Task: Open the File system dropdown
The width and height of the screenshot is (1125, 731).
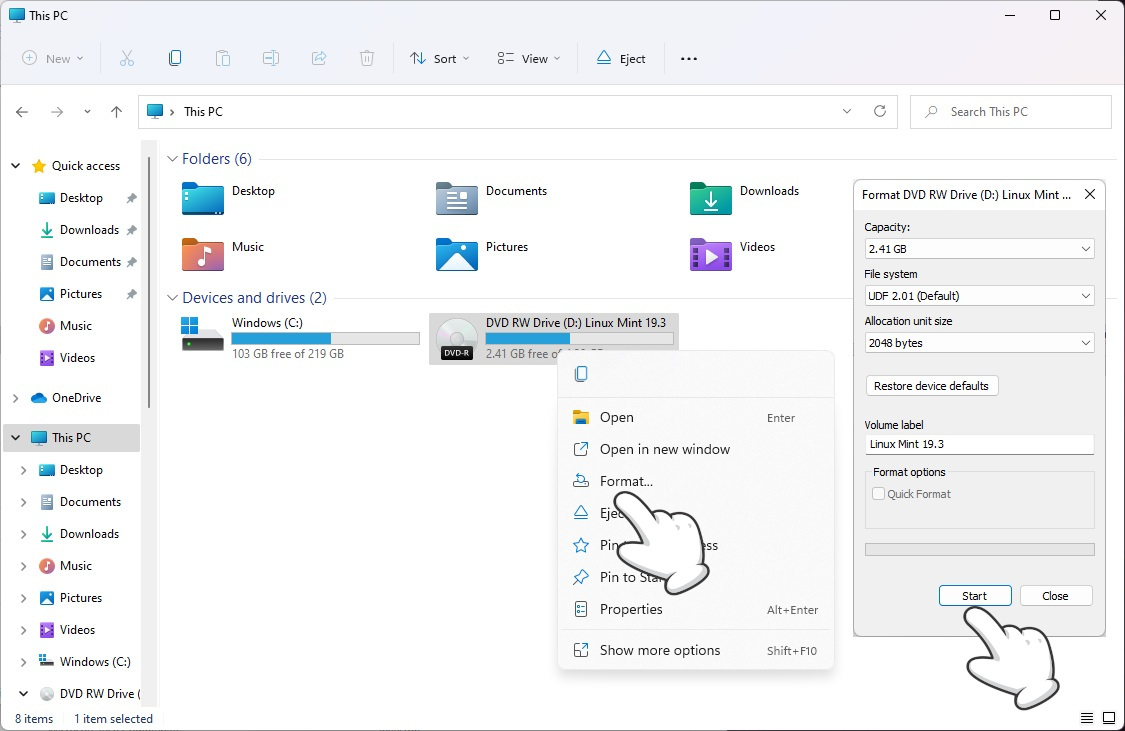Action: pyautogui.click(x=979, y=296)
